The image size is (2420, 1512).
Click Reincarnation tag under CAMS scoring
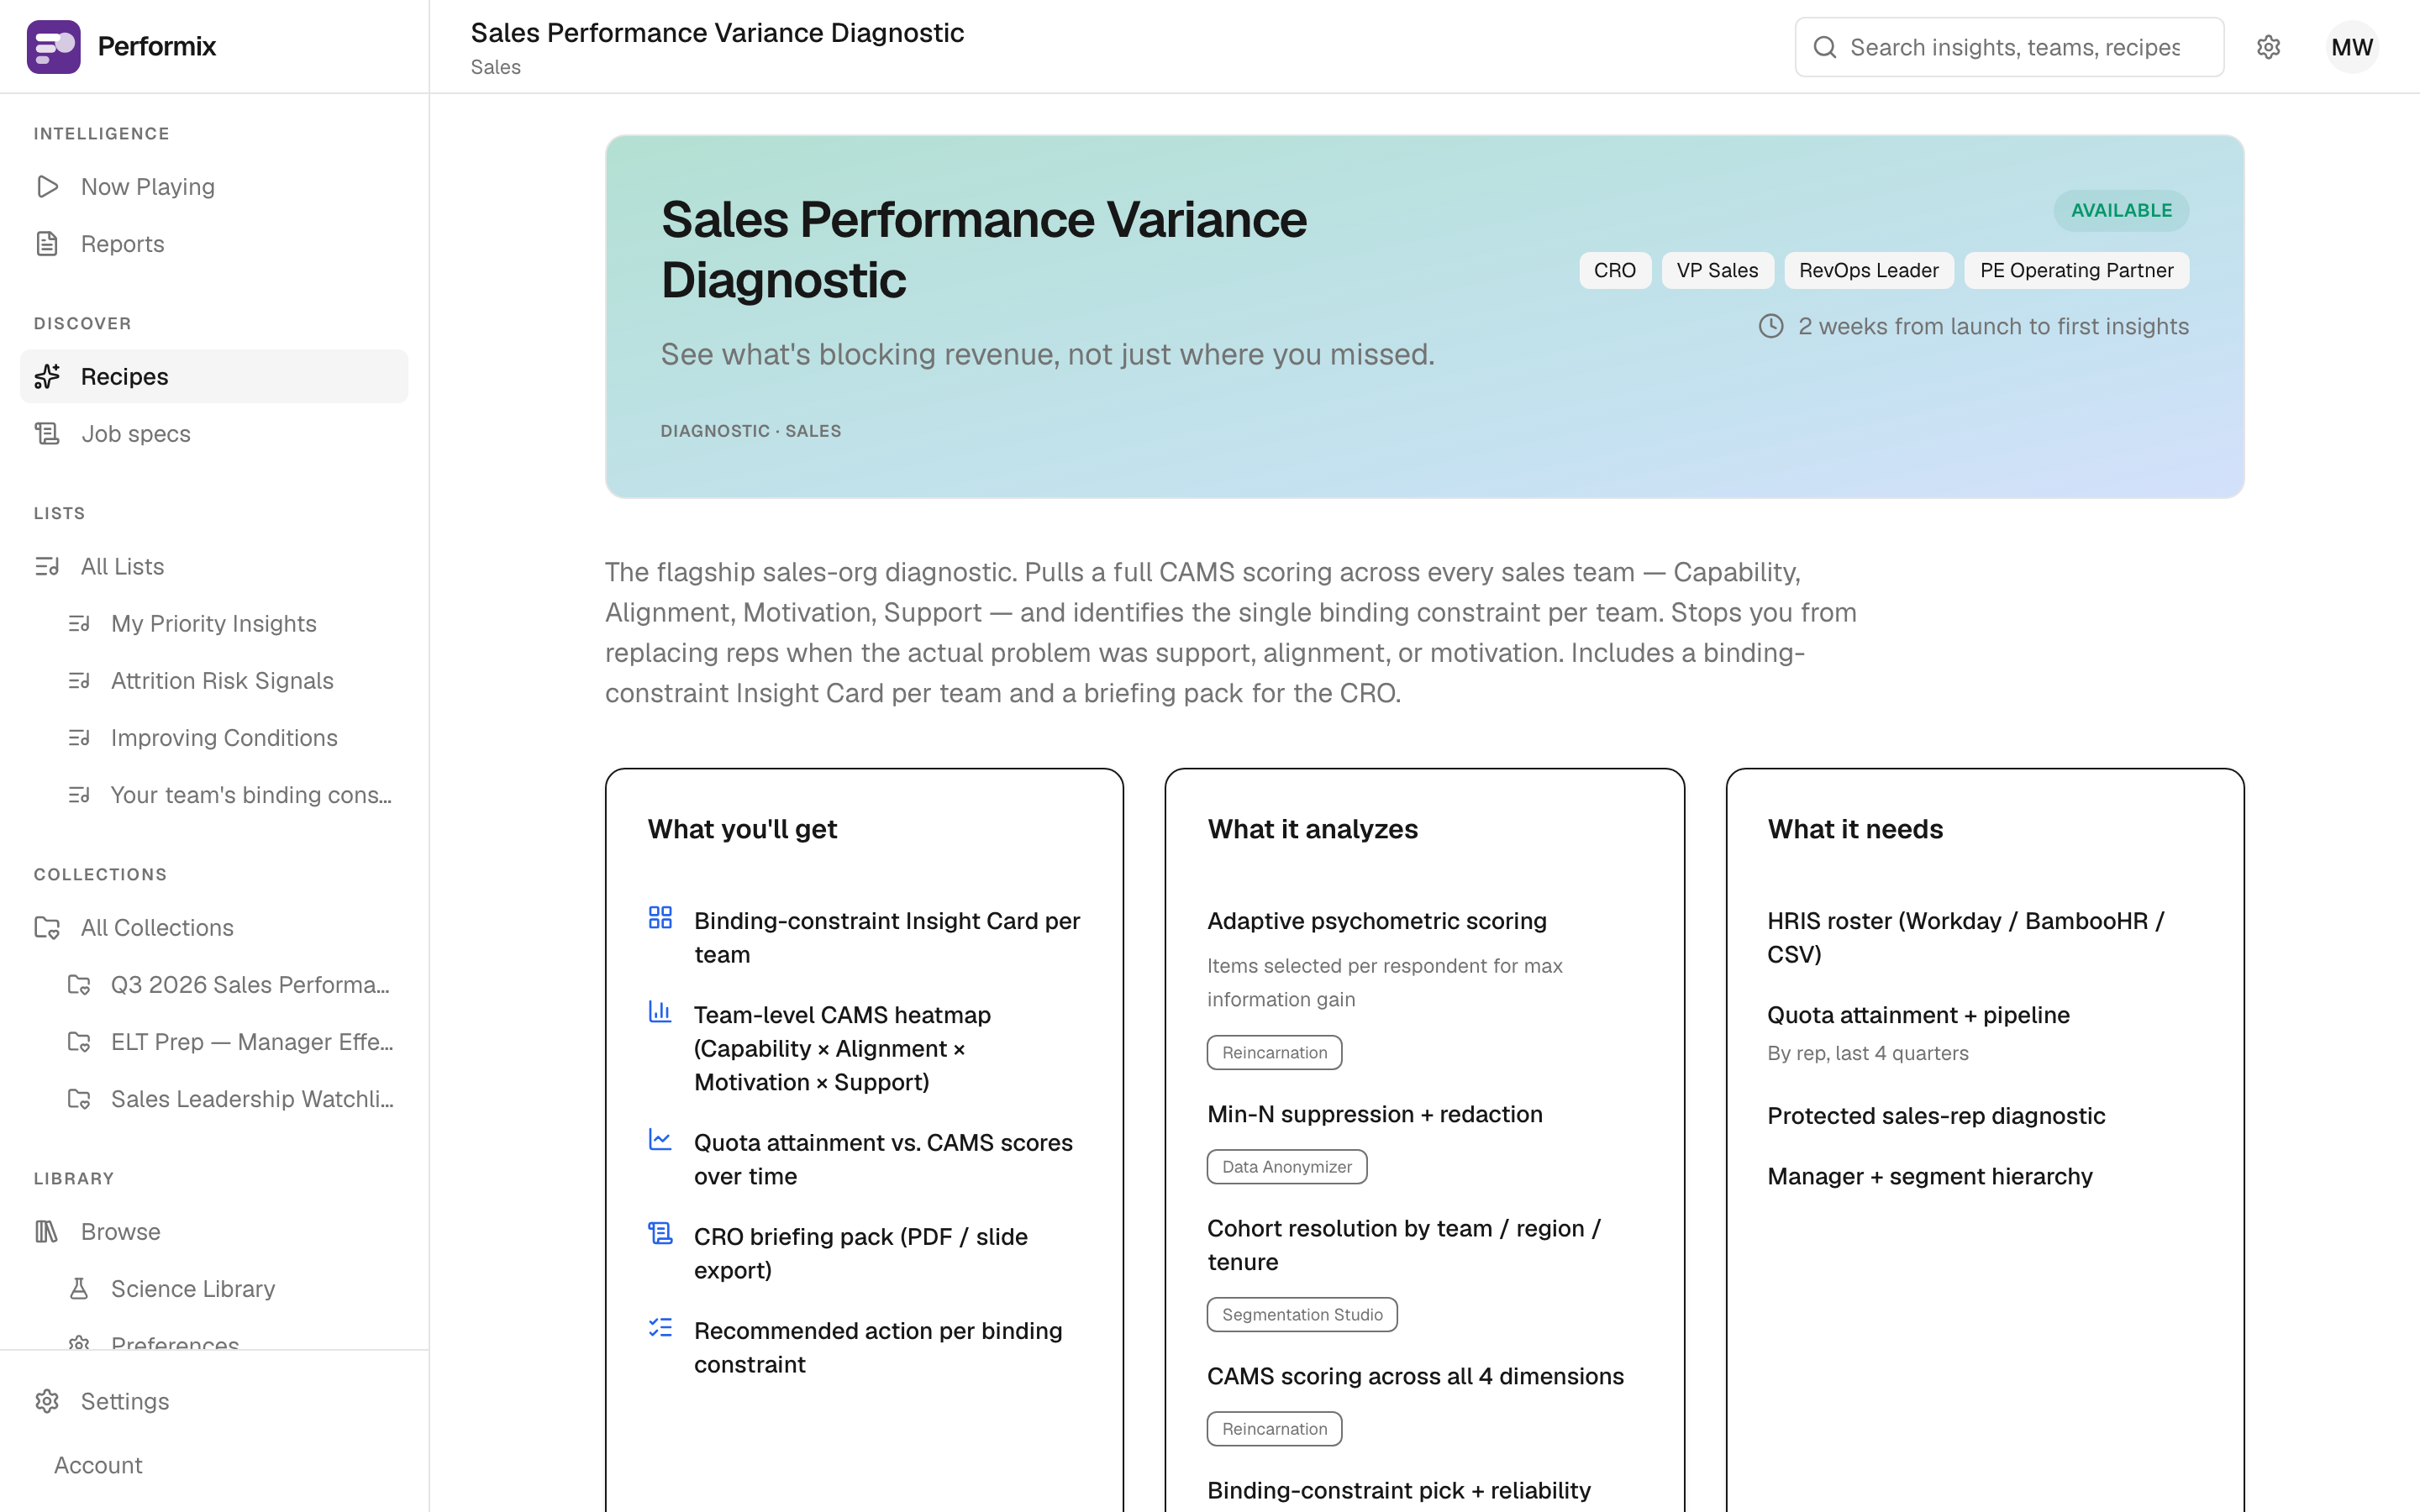point(1274,1428)
